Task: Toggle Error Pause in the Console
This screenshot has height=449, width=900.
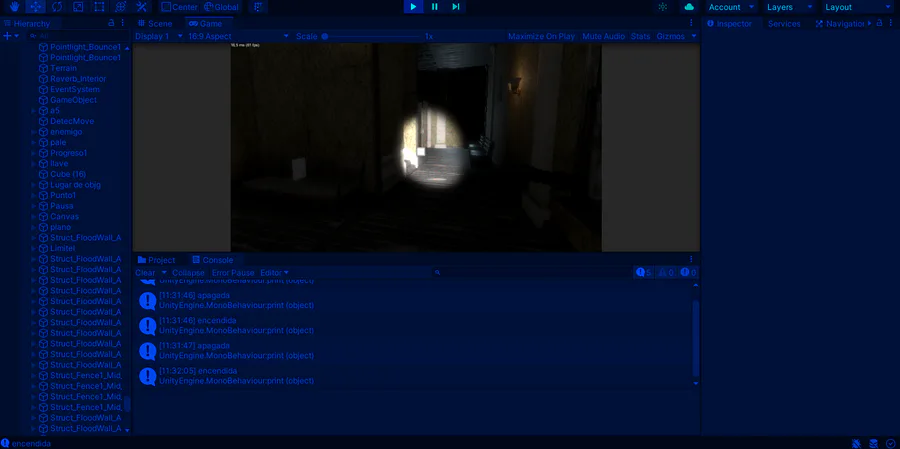Action: point(233,273)
